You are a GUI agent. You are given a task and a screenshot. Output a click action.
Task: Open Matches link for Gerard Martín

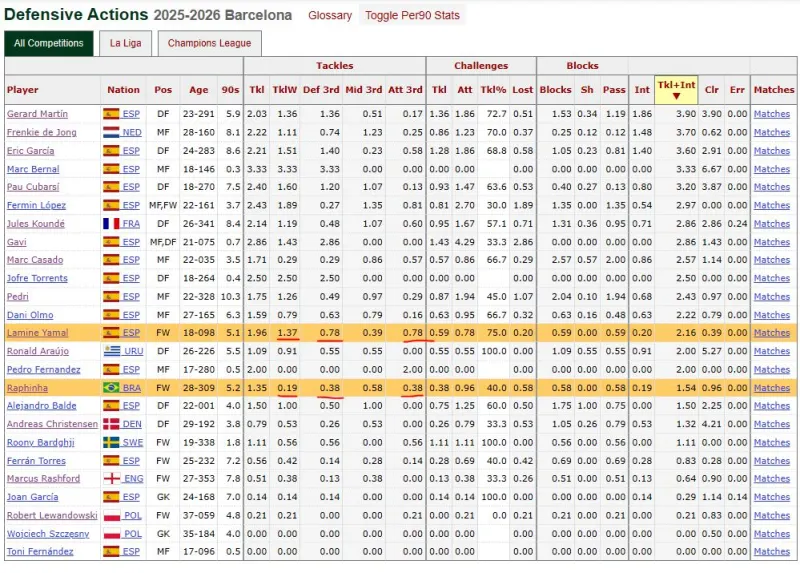pos(771,114)
